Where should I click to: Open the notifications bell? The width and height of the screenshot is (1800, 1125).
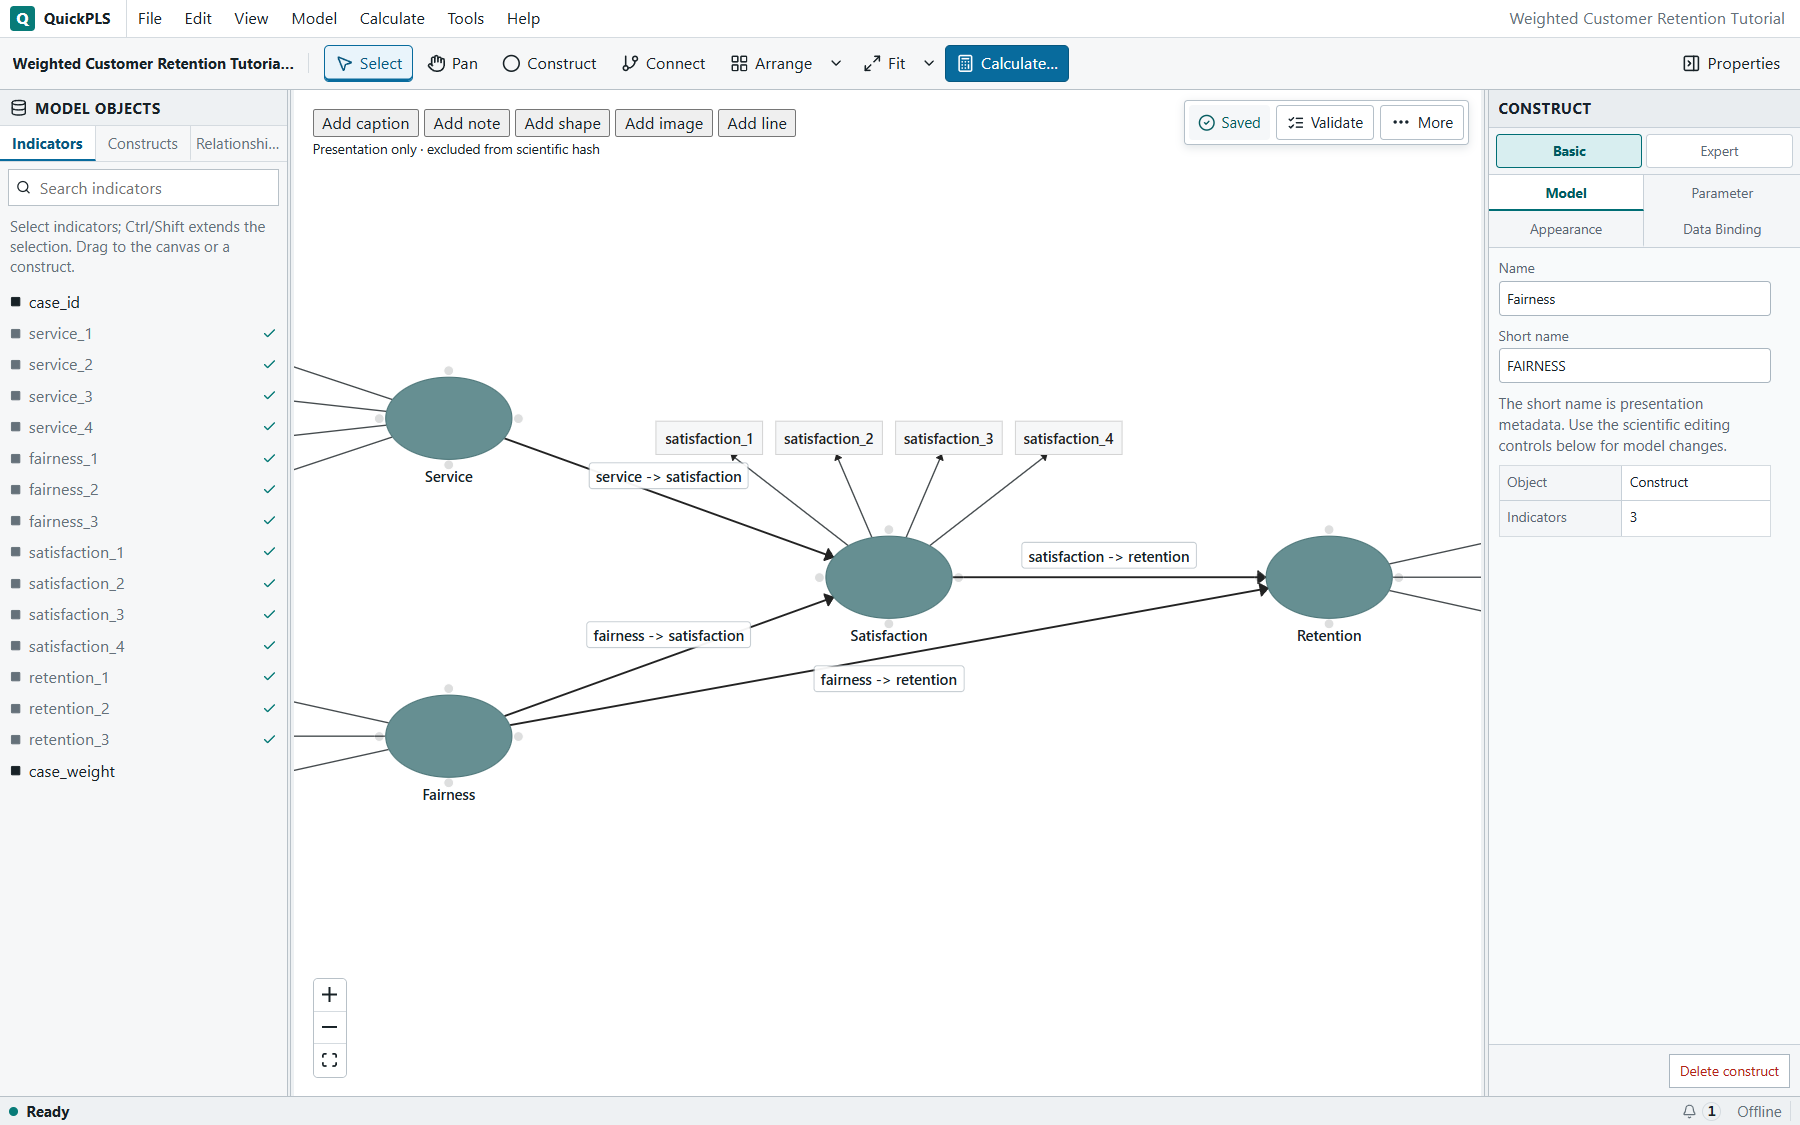coord(1689,1111)
